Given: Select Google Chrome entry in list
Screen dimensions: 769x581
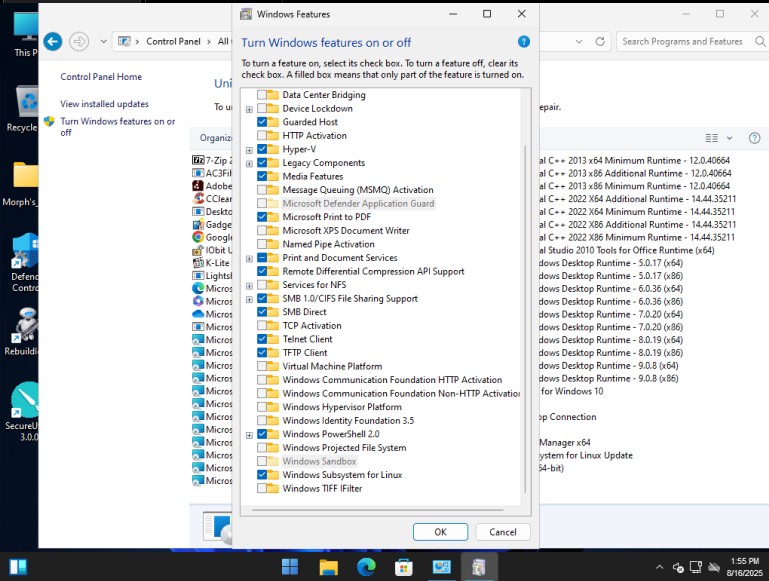Looking at the screenshot, I should 212,237.
